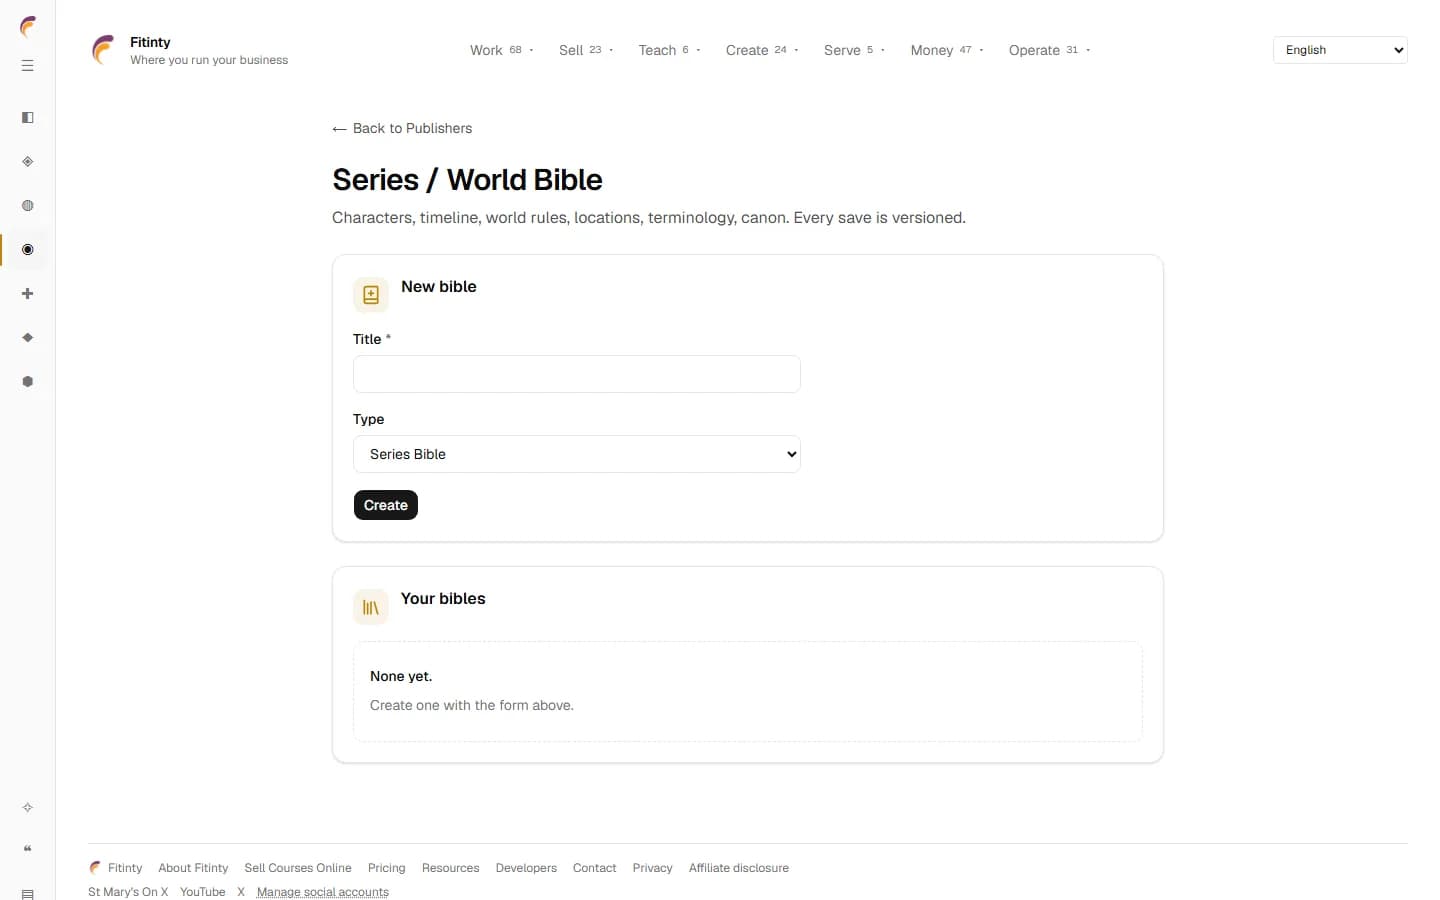Open the English language selector

(1340, 50)
